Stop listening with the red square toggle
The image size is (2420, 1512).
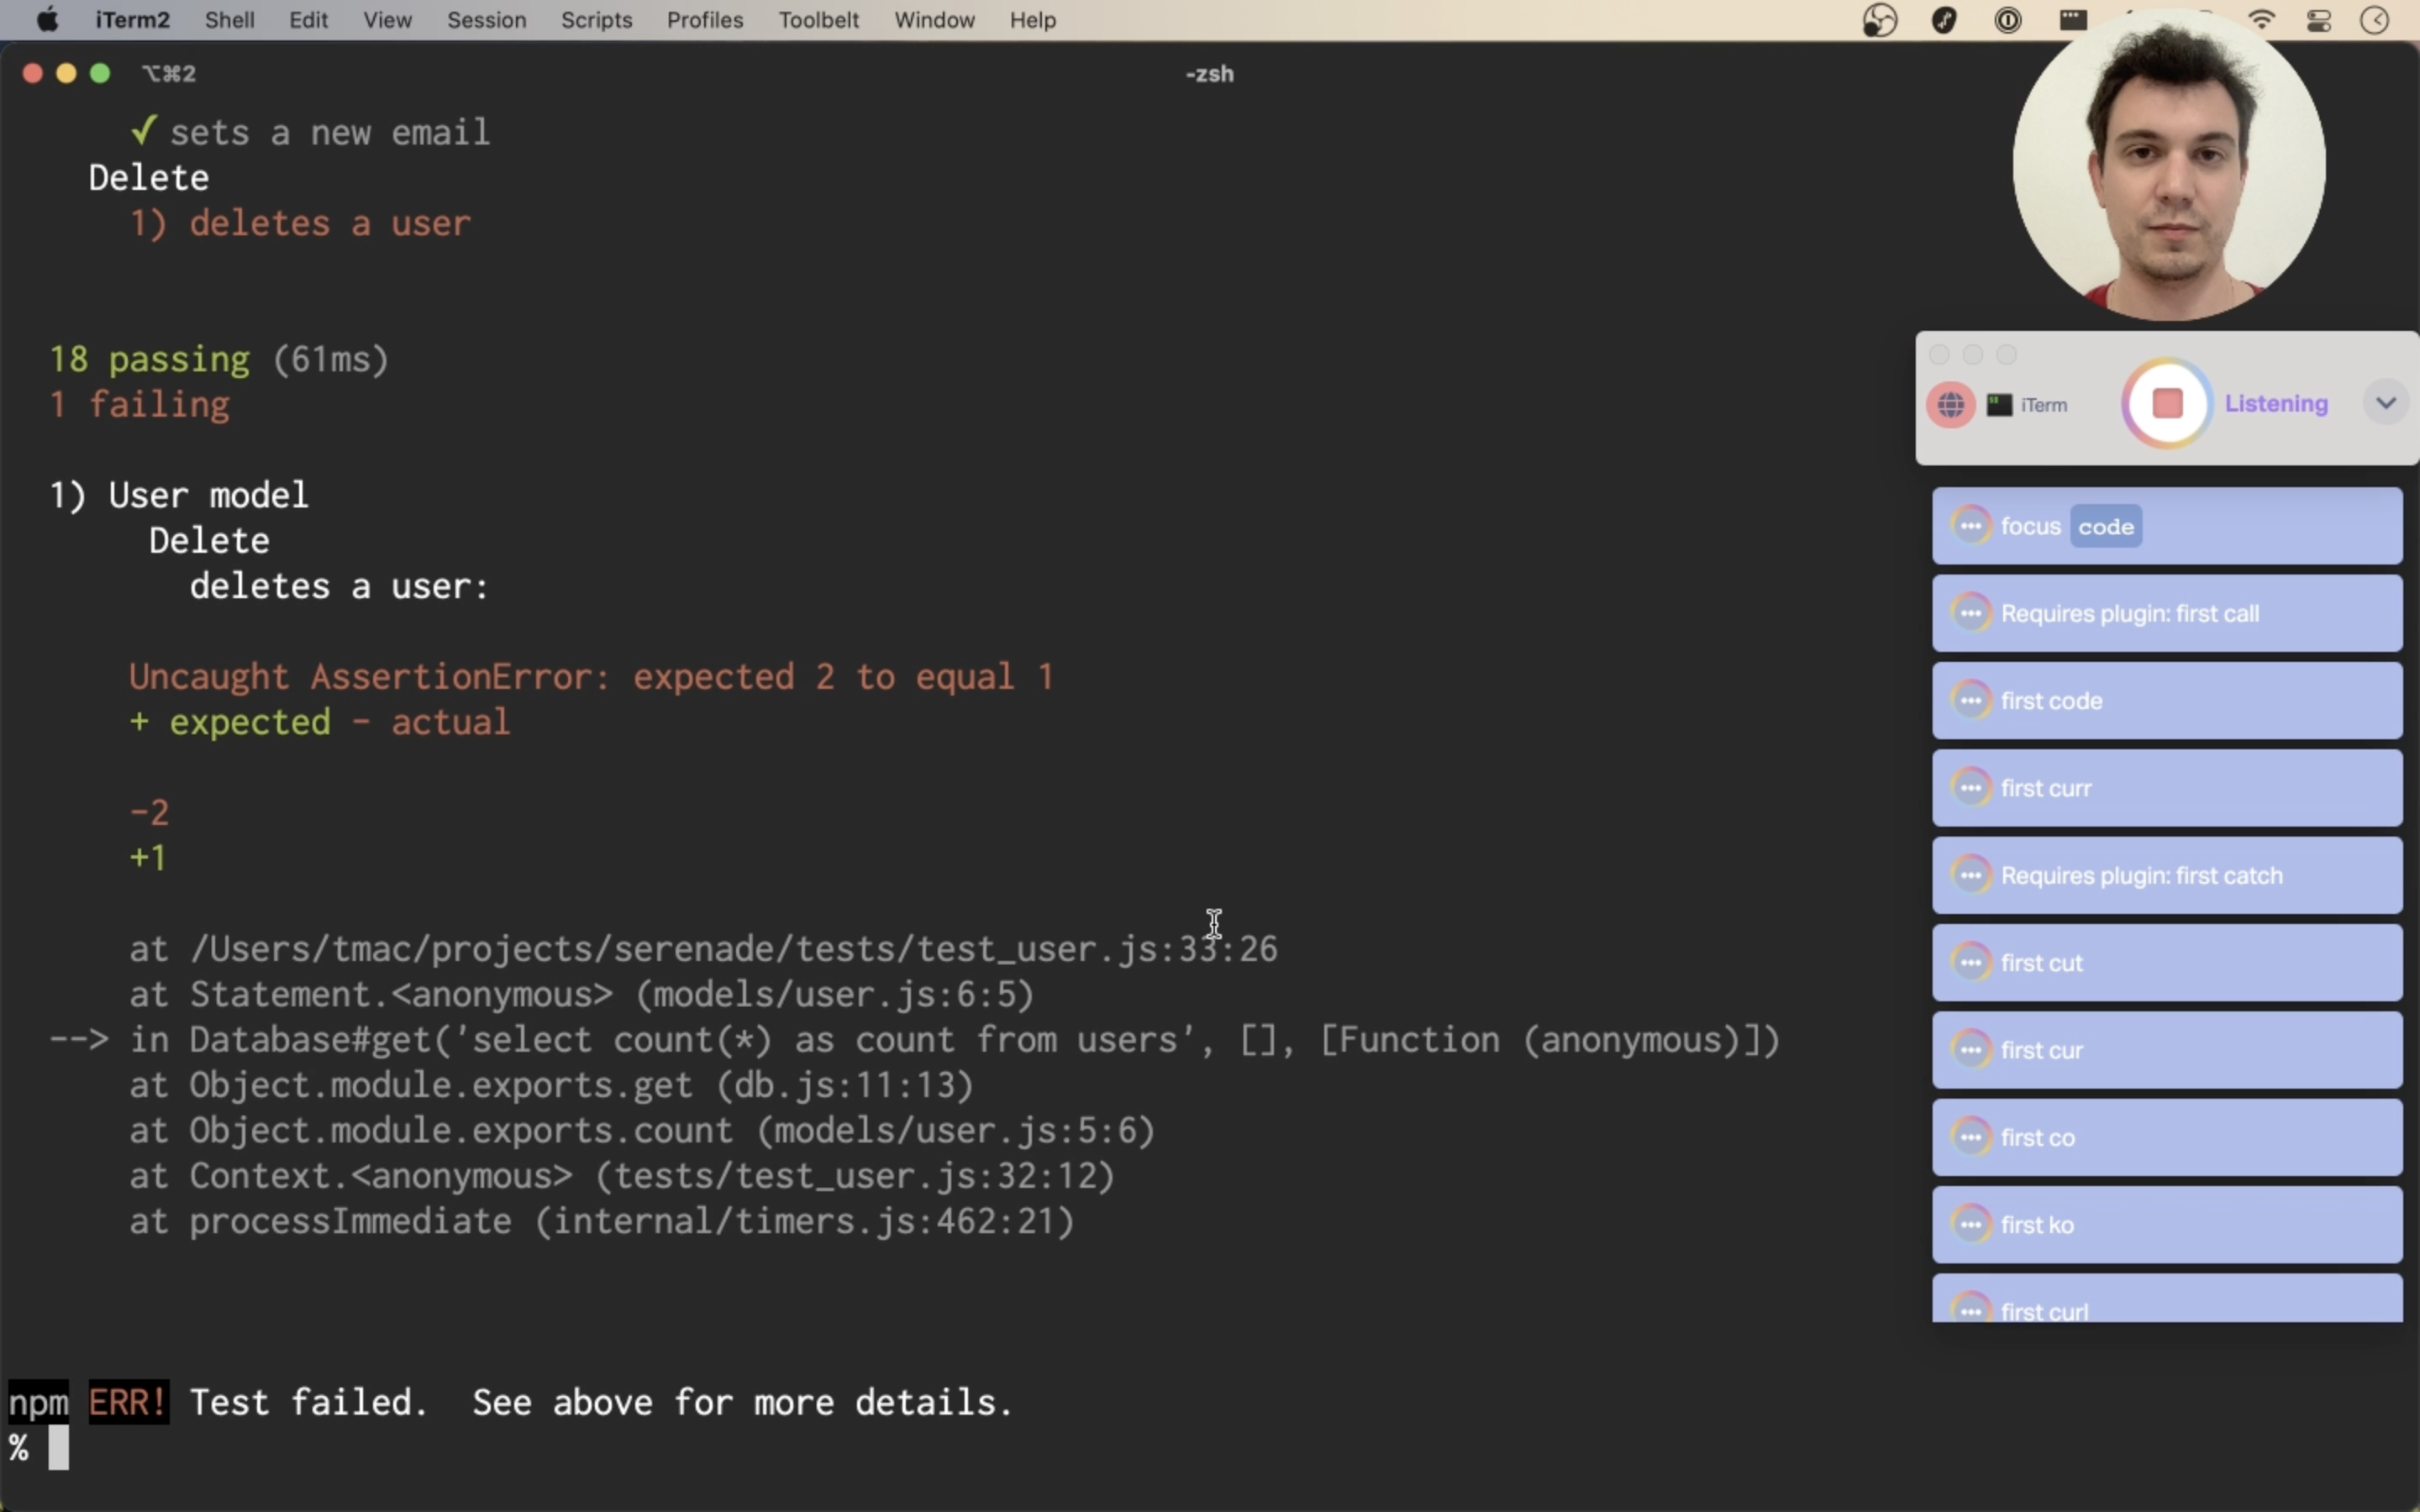2167,404
